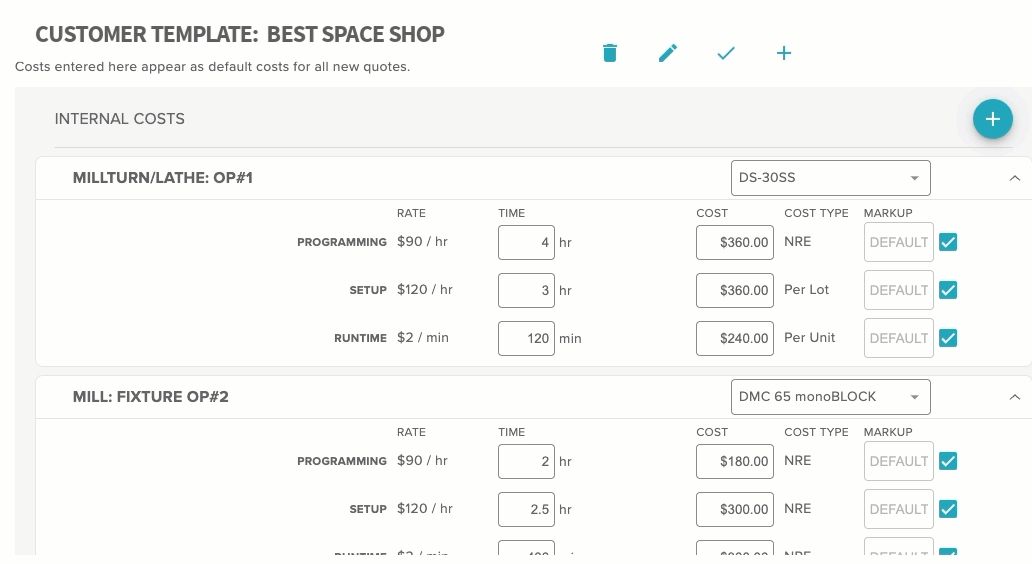The height and width of the screenshot is (564, 1032).
Task: Toggle Mill Fixture Setup row checkbox
Action: 948,509
